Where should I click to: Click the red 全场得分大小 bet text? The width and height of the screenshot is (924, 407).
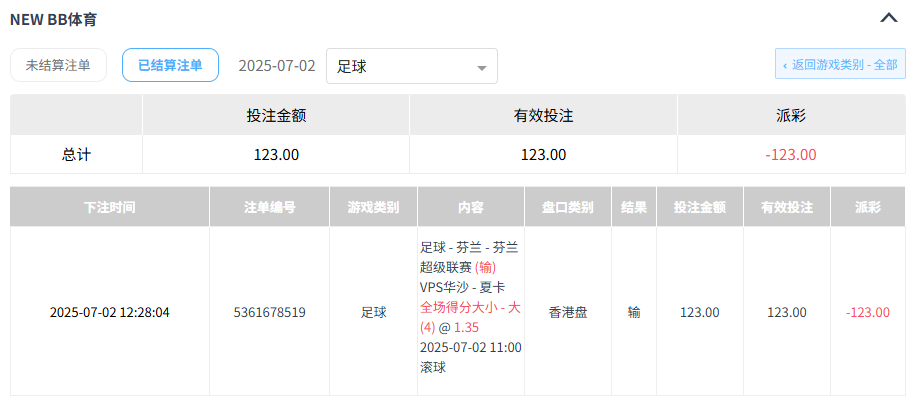(x=470, y=307)
